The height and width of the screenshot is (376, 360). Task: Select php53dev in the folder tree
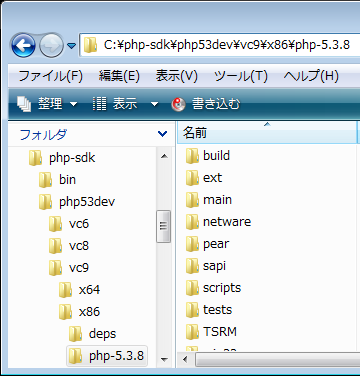(x=87, y=202)
